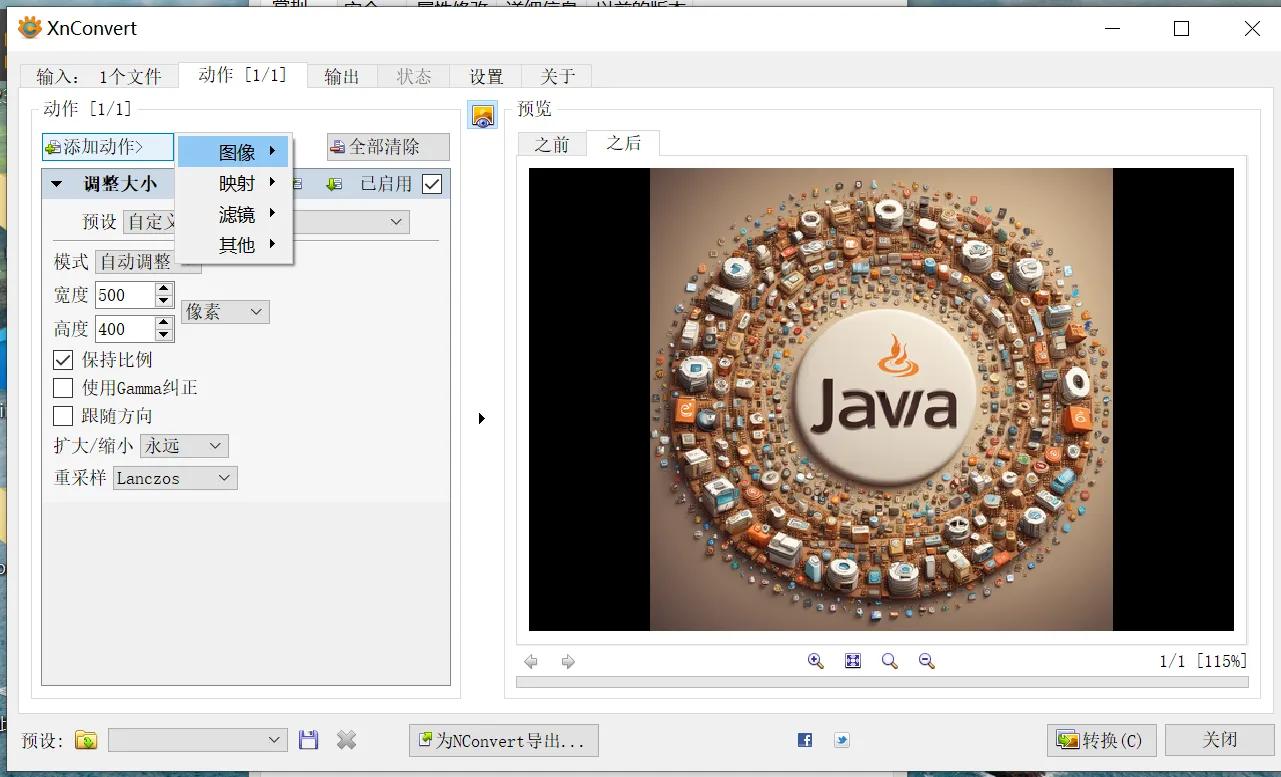Click the XnConvert app logo icon
Image resolution: width=1281 pixels, height=777 pixels.
[30, 28]
